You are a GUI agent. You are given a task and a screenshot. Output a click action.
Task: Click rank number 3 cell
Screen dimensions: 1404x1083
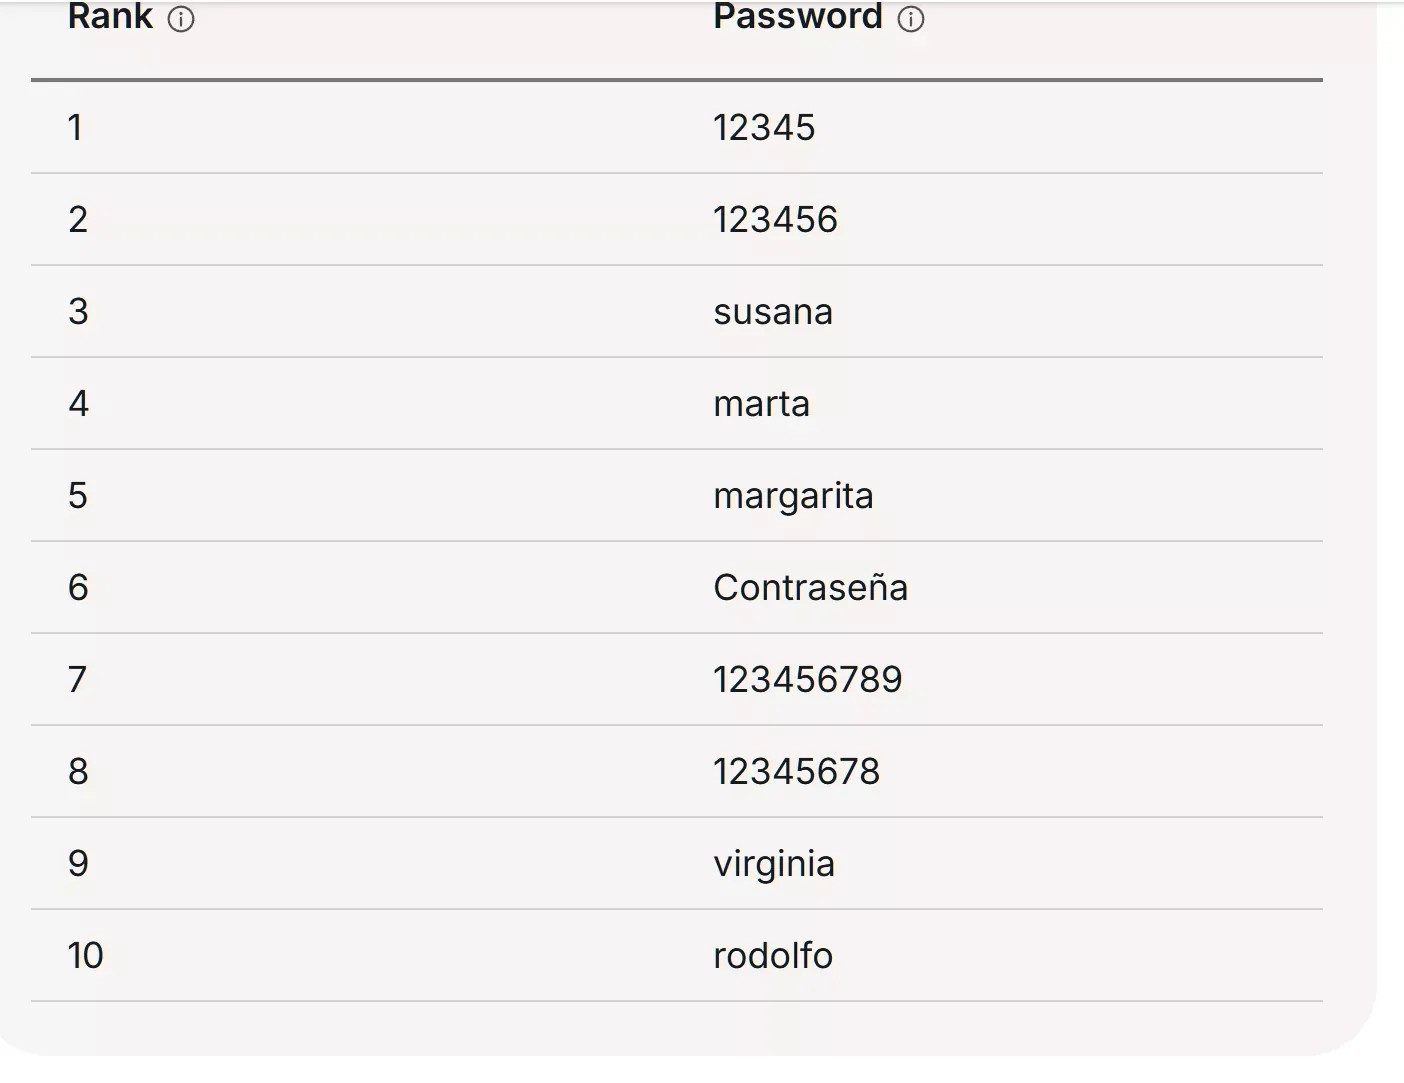[x=78, y=312]
